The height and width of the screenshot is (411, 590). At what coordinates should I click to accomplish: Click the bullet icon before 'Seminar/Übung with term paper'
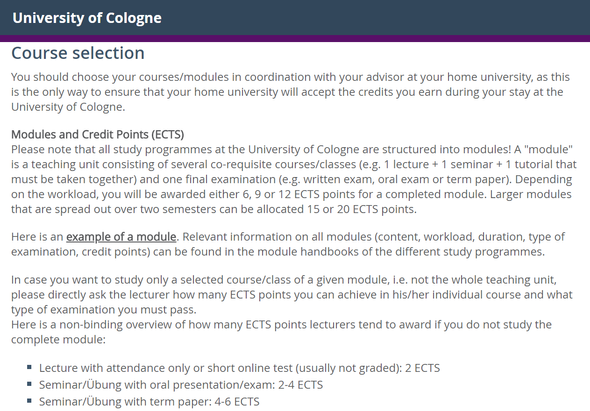[x=29, y=400]
